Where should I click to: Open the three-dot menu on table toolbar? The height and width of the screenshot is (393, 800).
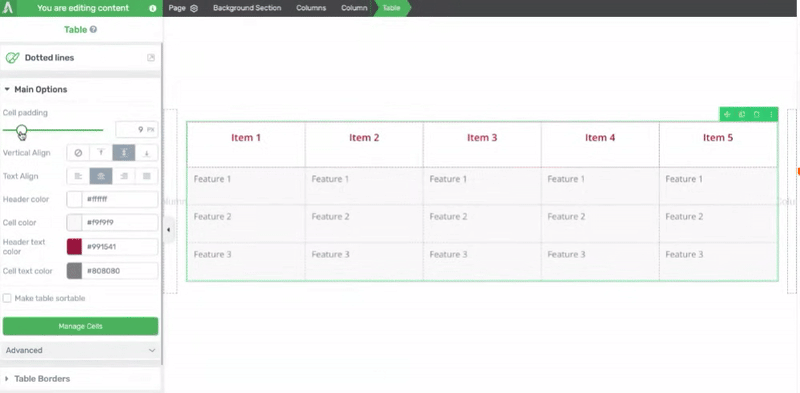(x=771, y=114)
